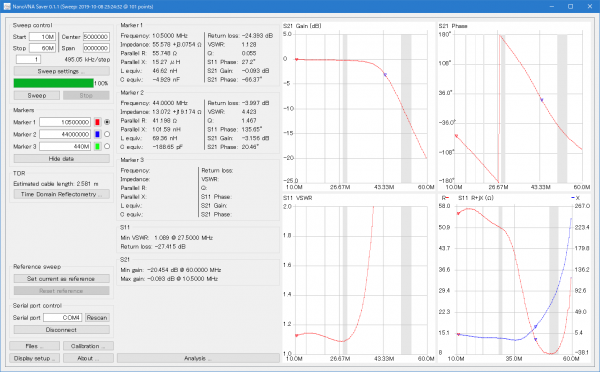
Task: Click the 495.05 kHz/step label
Action: [87, 60]
